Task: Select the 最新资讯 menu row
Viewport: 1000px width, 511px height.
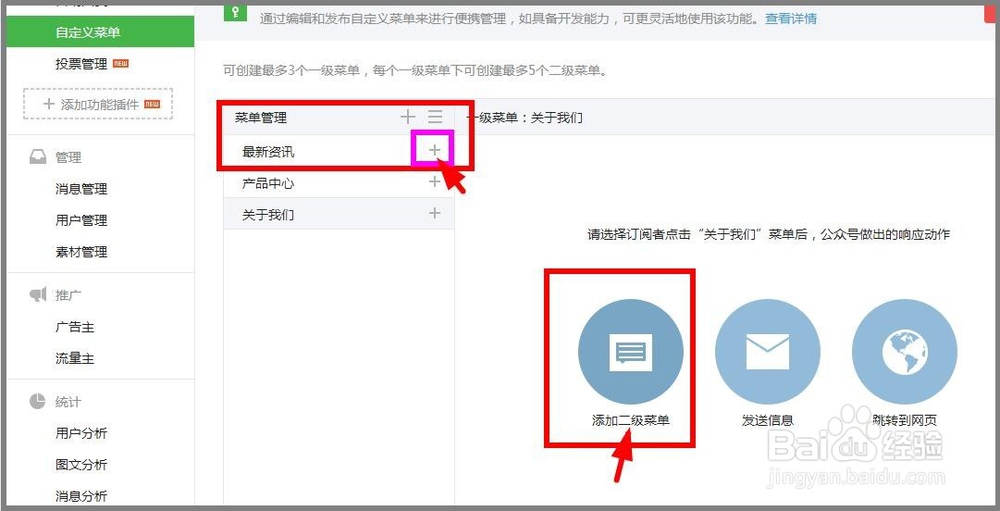Action: [339, 151]
